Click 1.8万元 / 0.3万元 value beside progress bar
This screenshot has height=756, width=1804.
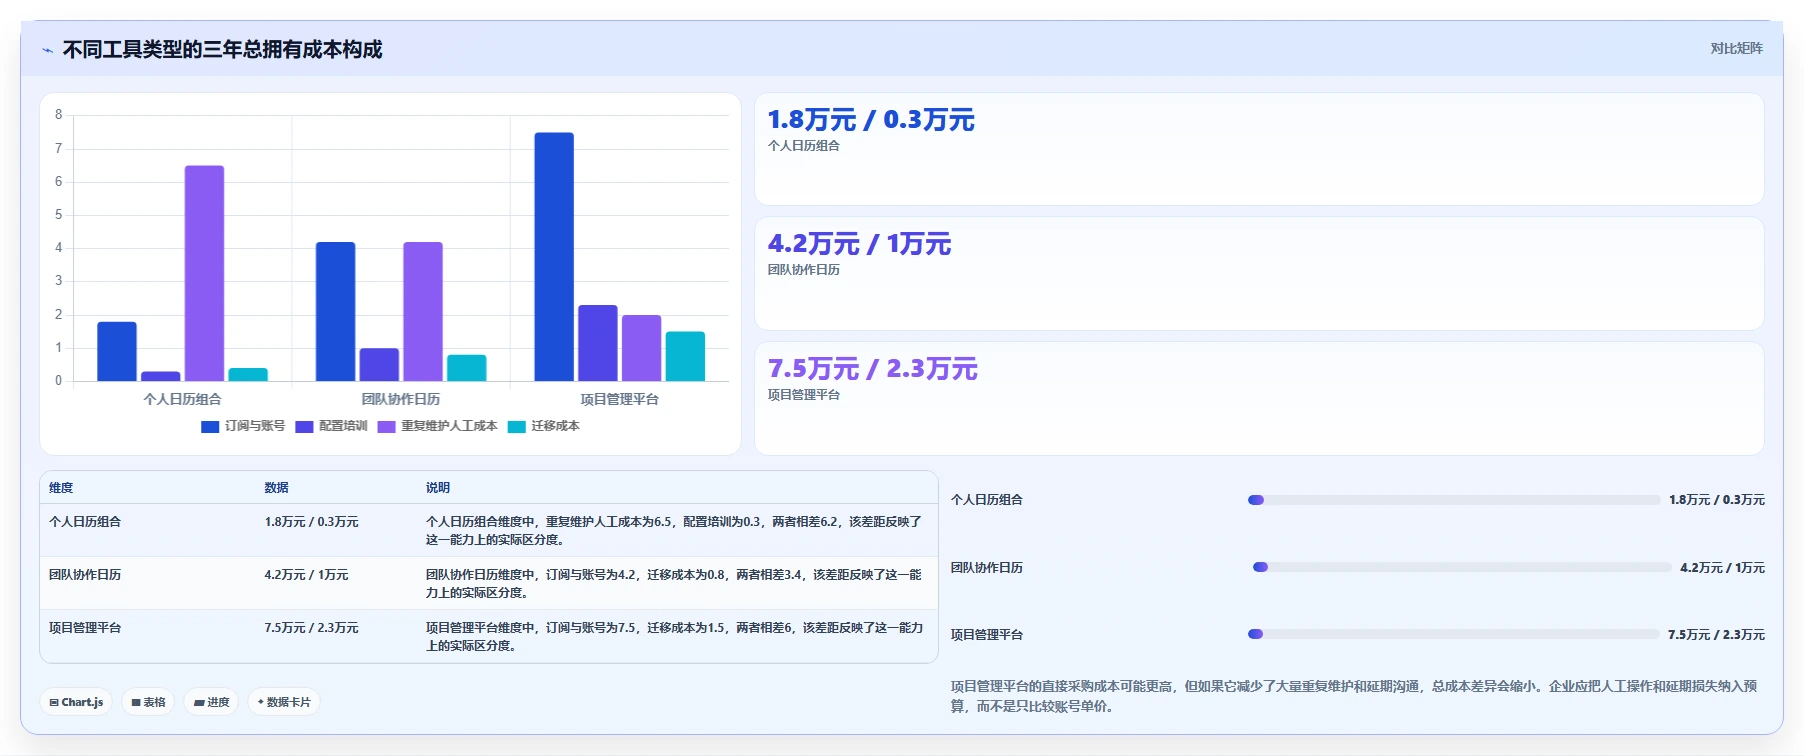coord(1716,500)
